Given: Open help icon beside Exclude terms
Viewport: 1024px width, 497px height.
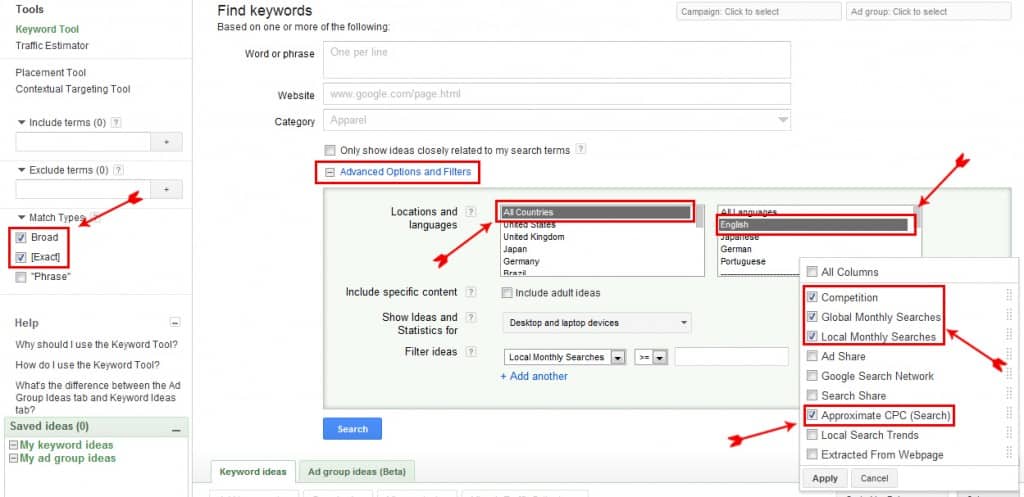Looking at the screenshot, I should click(x=118, y=170).
